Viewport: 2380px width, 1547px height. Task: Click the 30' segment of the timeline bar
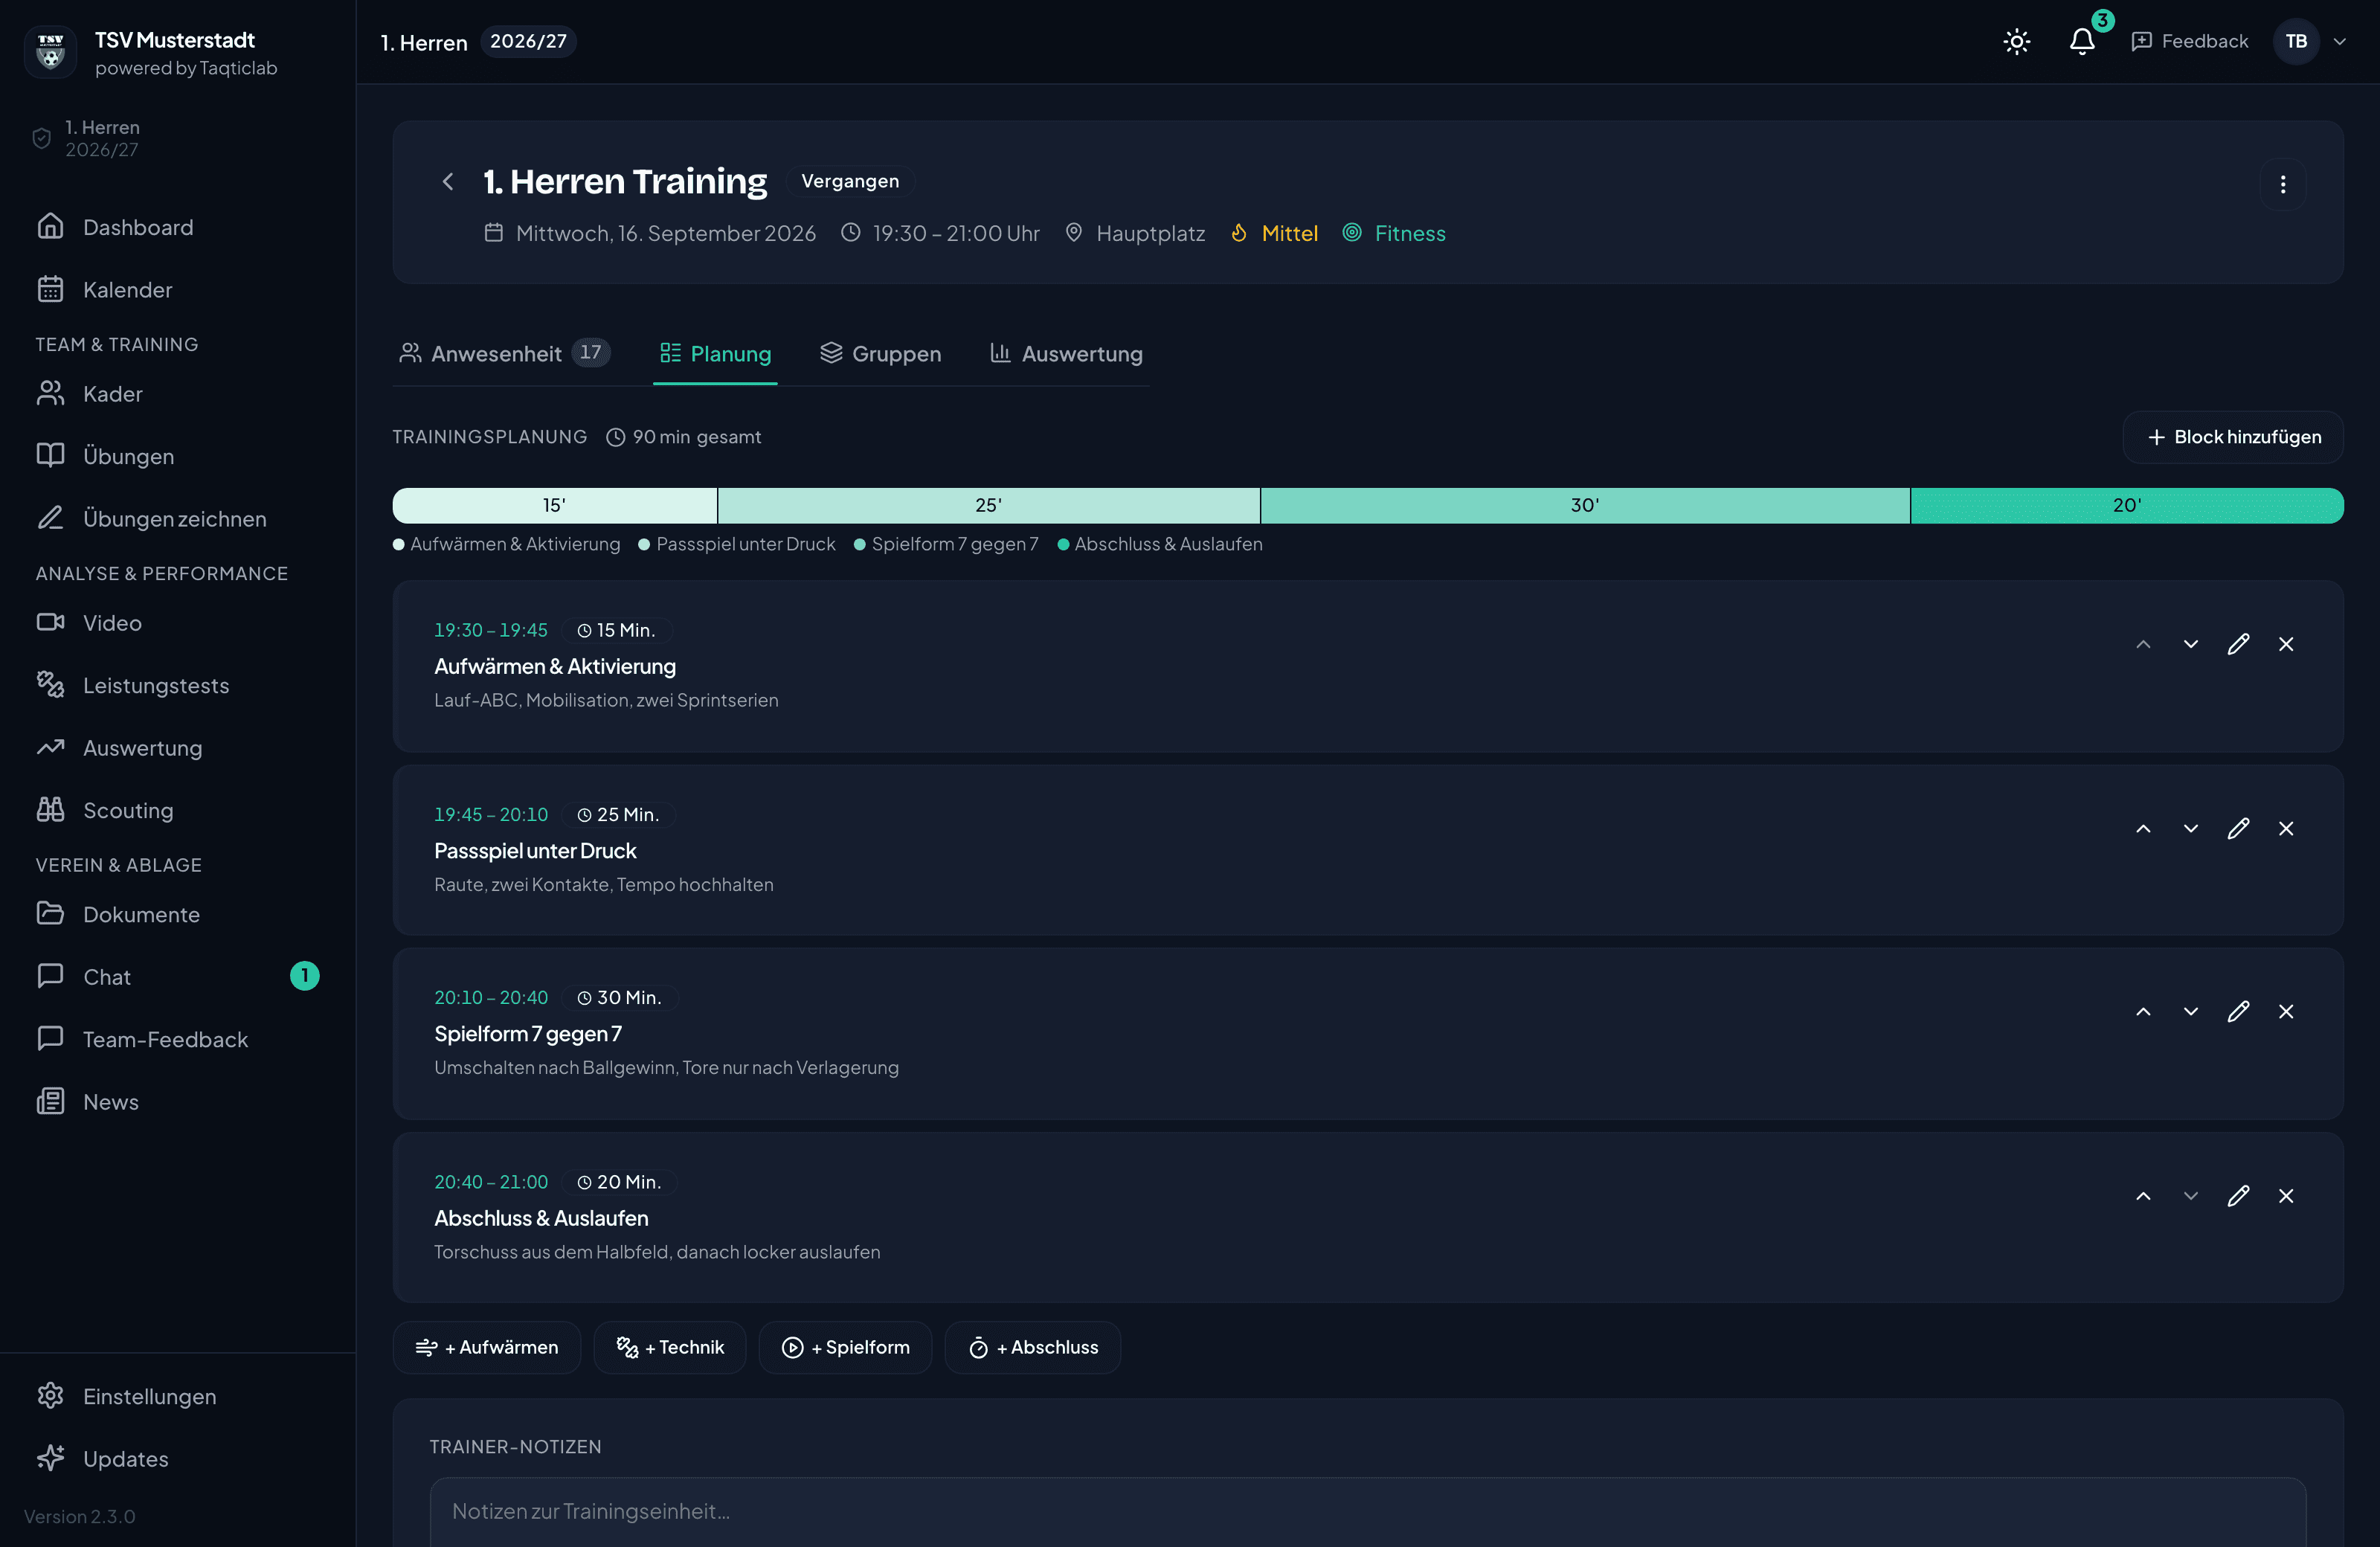coord(1585,505)
